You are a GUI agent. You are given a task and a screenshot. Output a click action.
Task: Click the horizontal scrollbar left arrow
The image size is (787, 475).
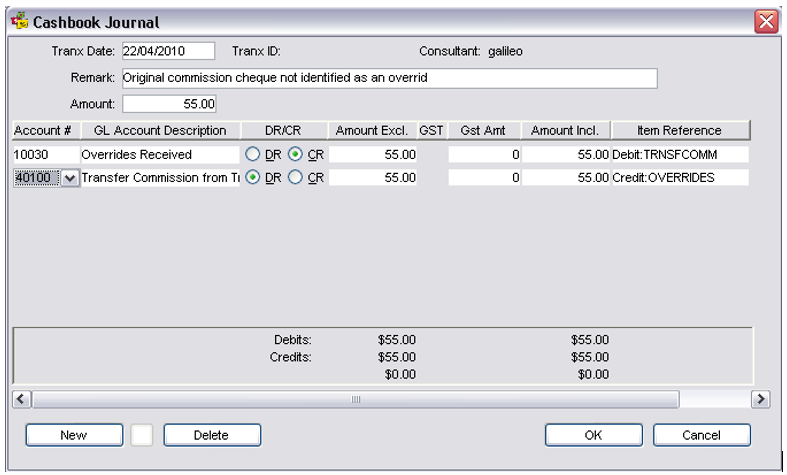[x=21, y=399]
